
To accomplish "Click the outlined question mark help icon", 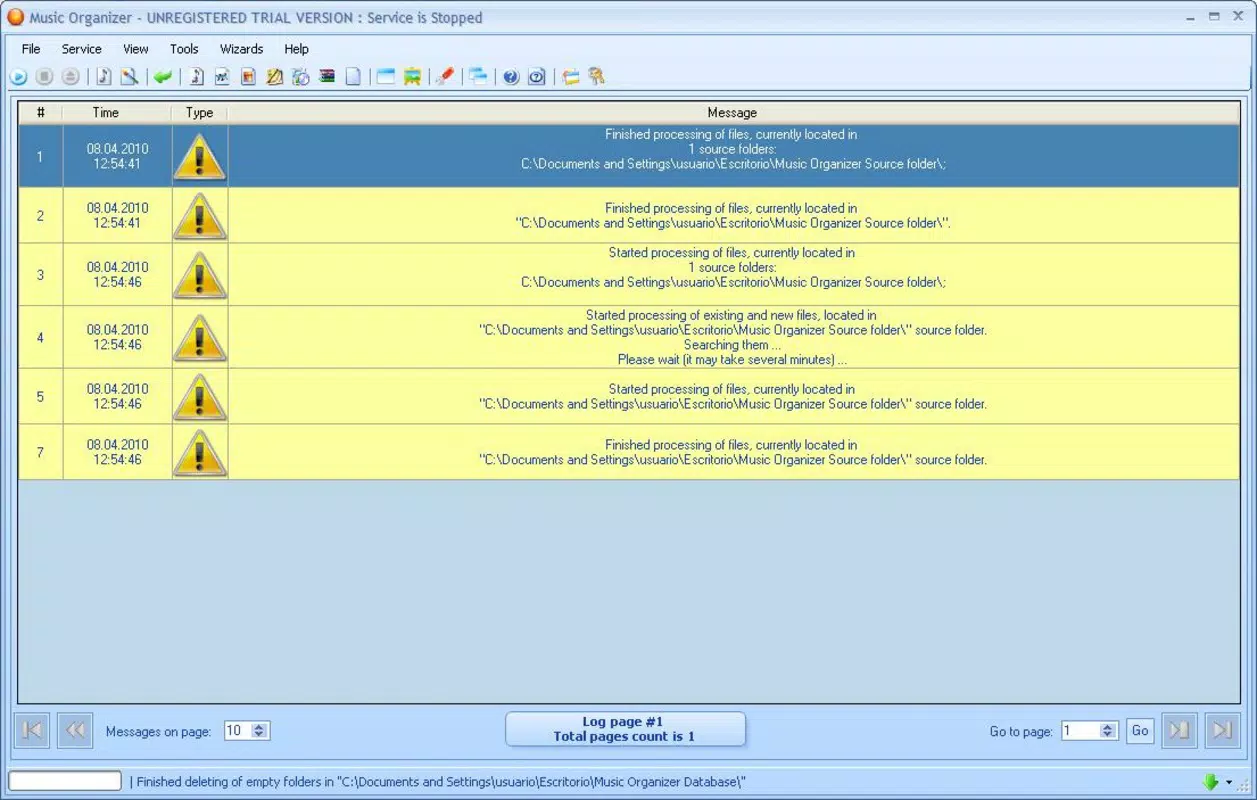I will [x=537, y=77].
